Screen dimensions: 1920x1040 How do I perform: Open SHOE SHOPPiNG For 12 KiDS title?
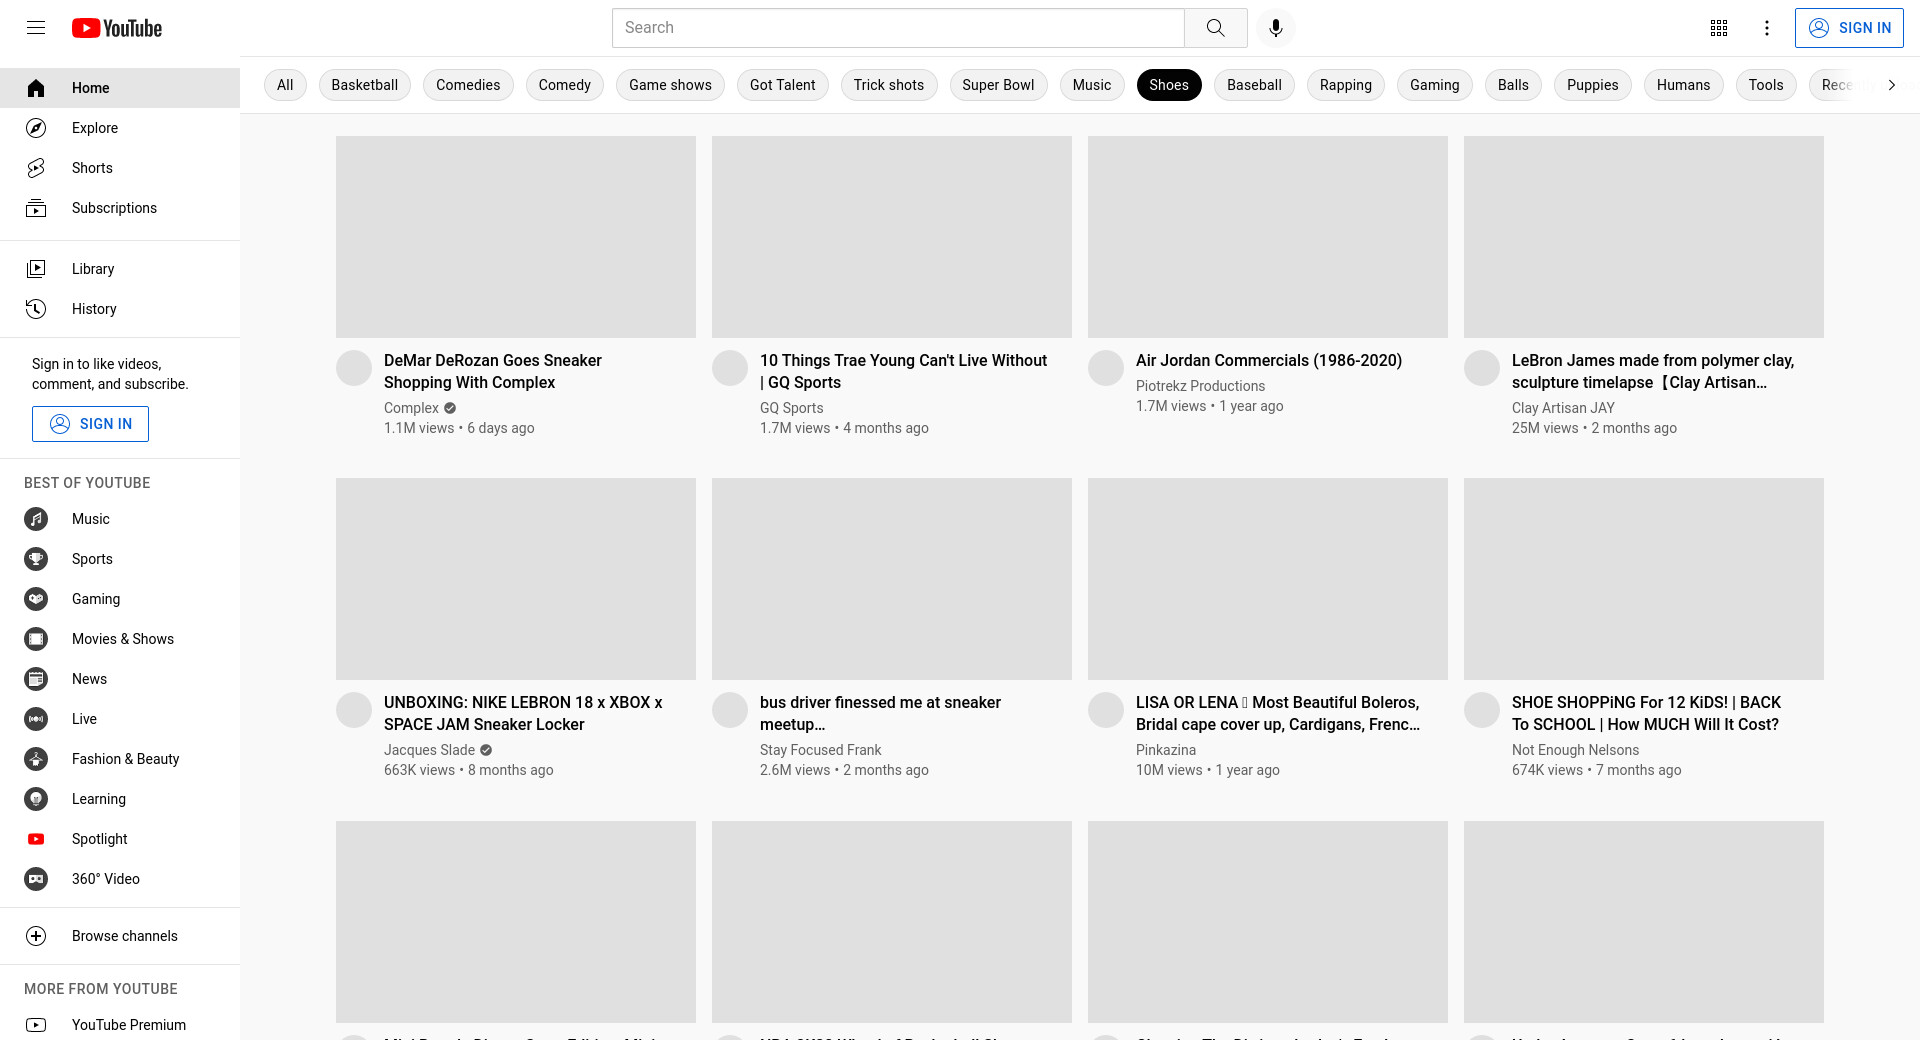1646,713
